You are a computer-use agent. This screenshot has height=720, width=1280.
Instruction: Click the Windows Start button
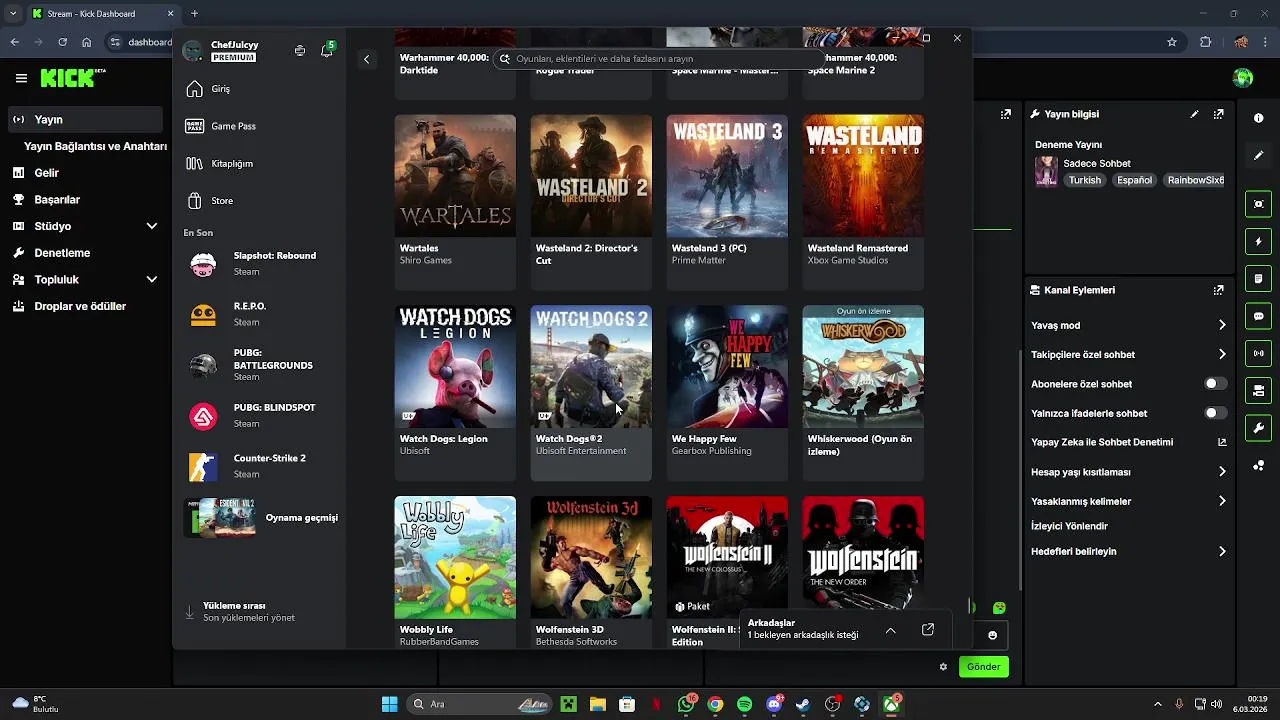pyautogui.click(x=389, y=705)
